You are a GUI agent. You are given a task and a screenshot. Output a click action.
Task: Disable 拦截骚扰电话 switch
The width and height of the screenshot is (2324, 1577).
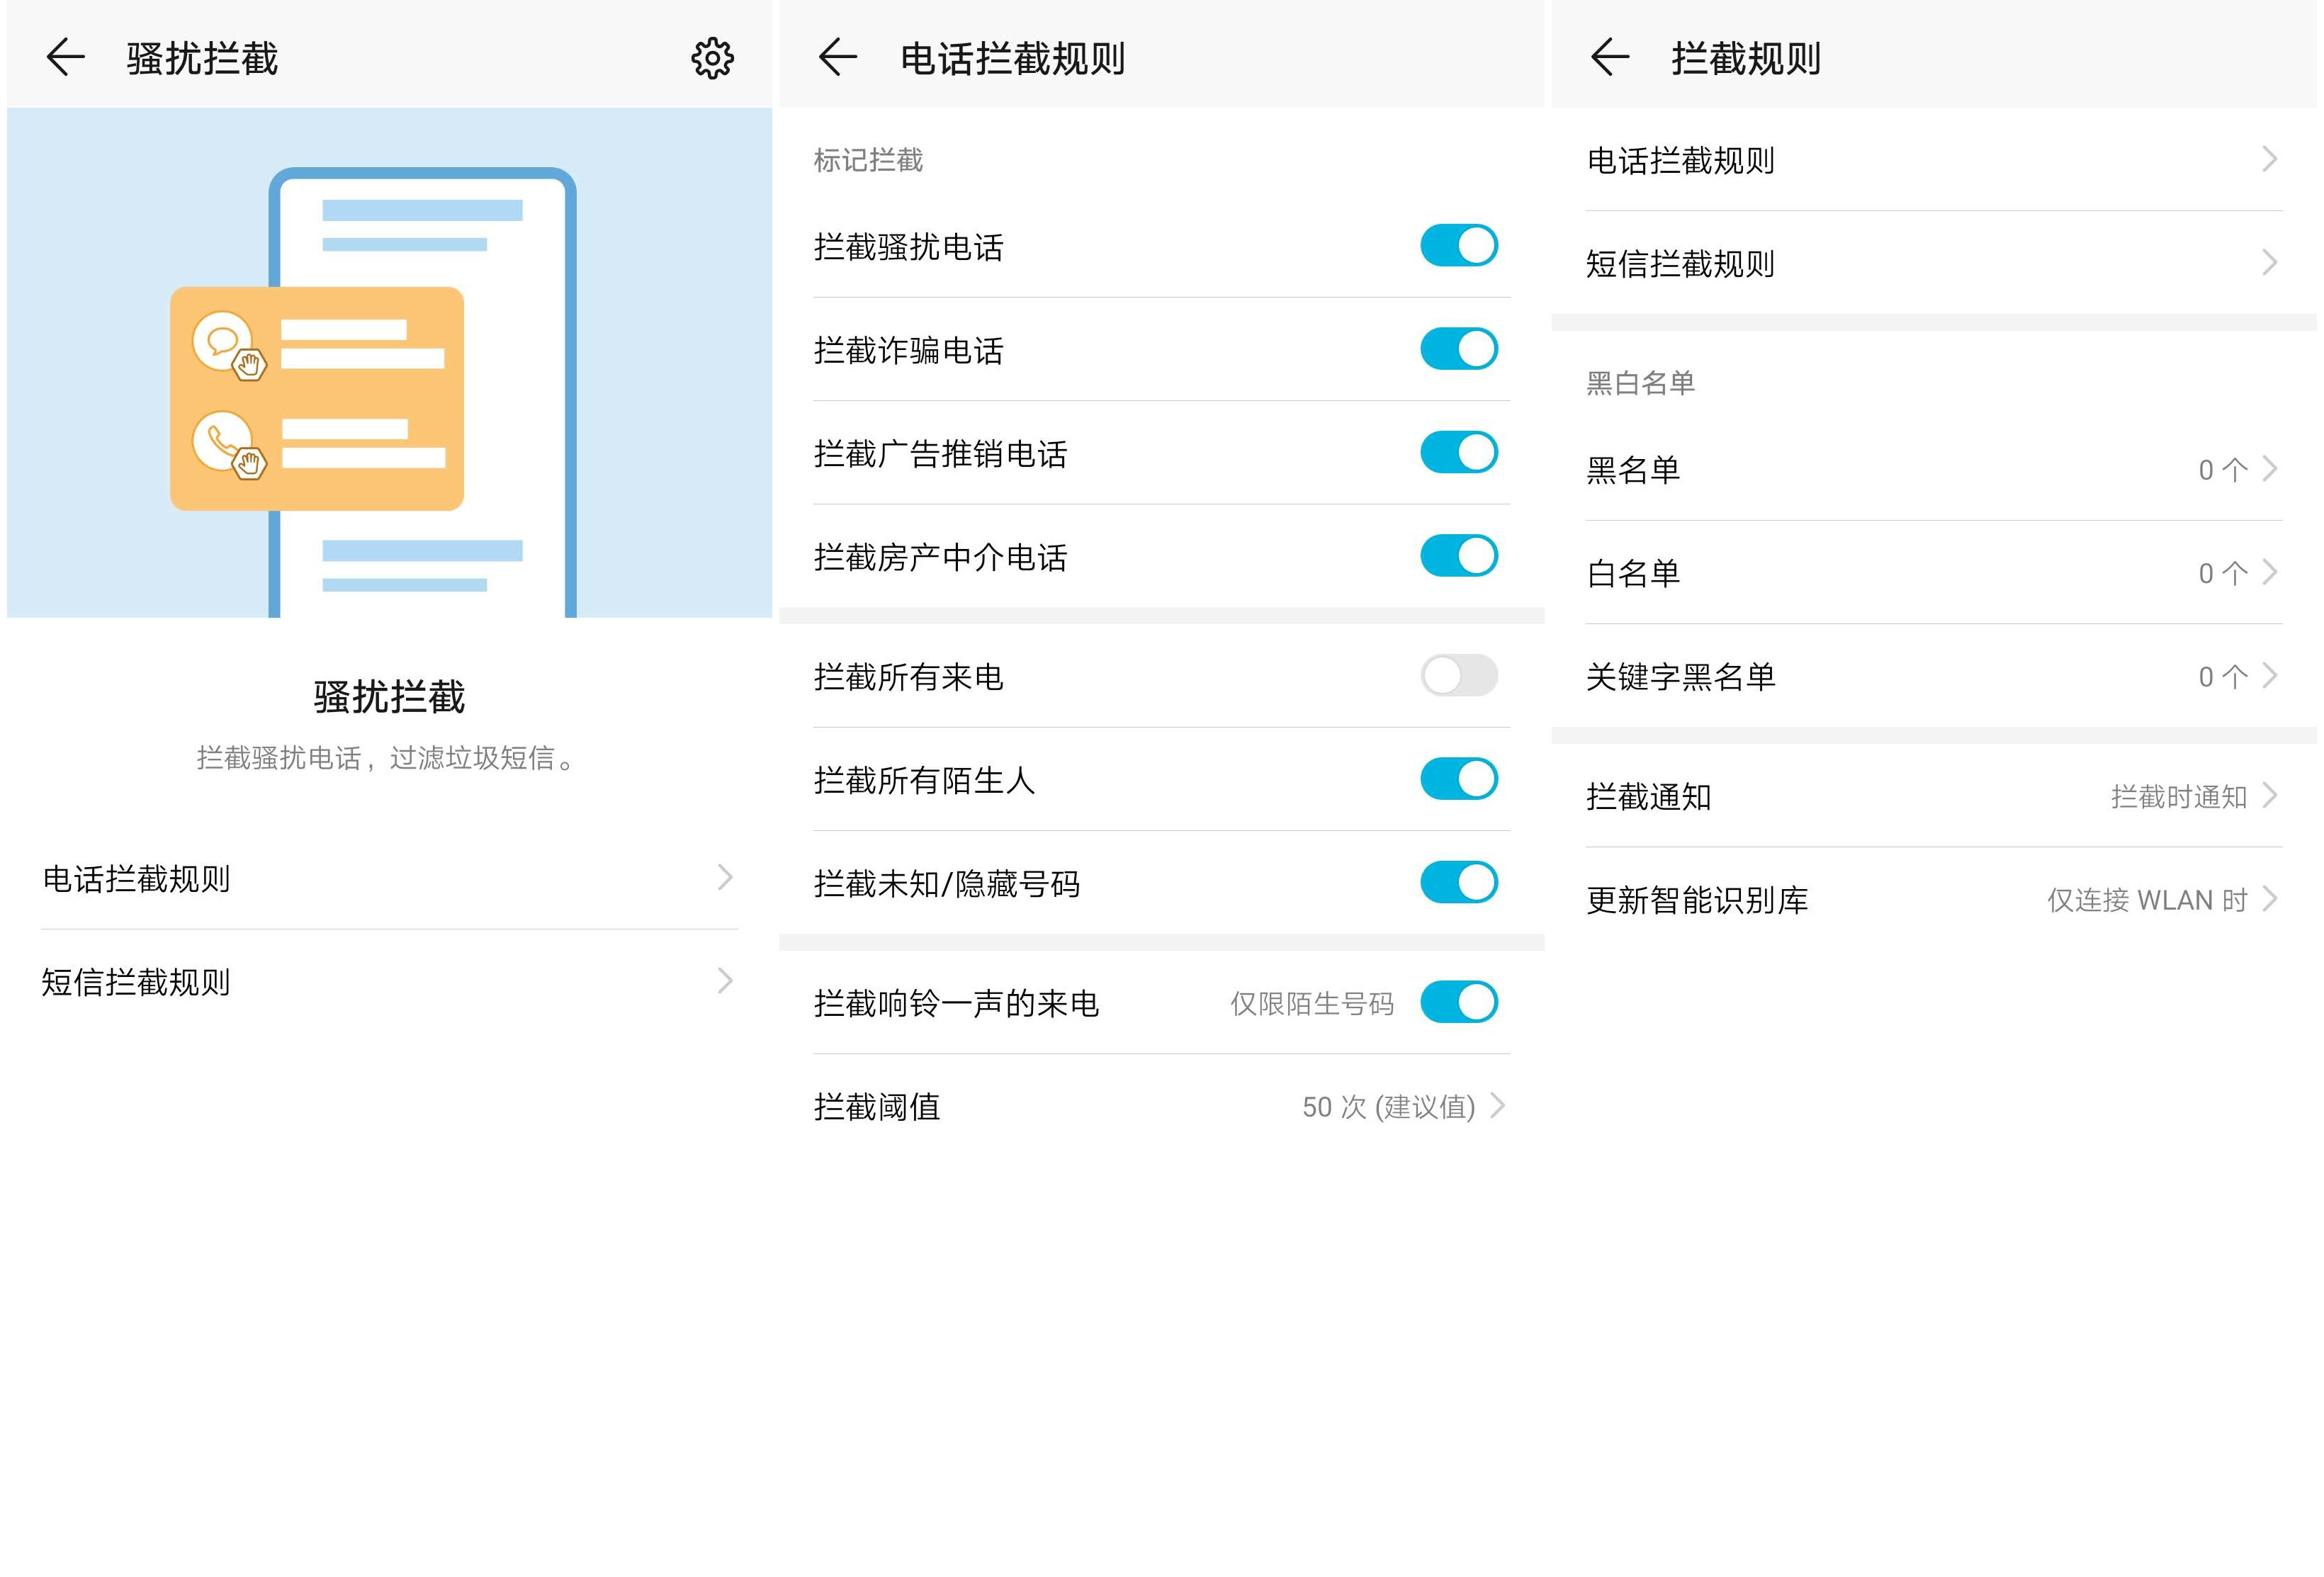click(x=1458, y=245)
